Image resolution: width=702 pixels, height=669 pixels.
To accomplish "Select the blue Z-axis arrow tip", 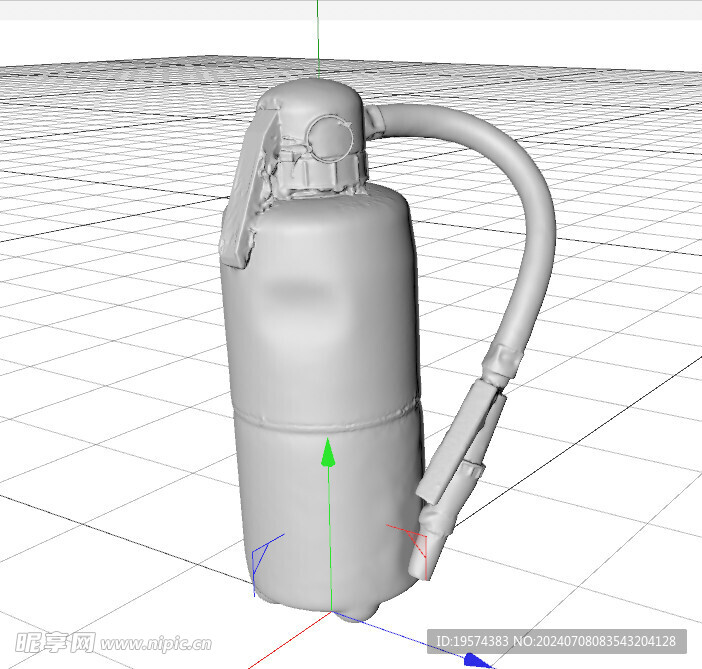I will tap(477, 661).
